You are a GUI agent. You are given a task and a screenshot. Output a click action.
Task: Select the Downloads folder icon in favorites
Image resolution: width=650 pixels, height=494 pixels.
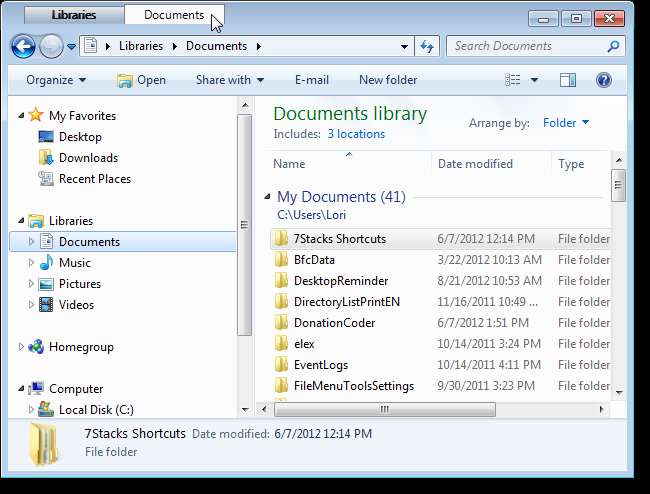[46, 158]
